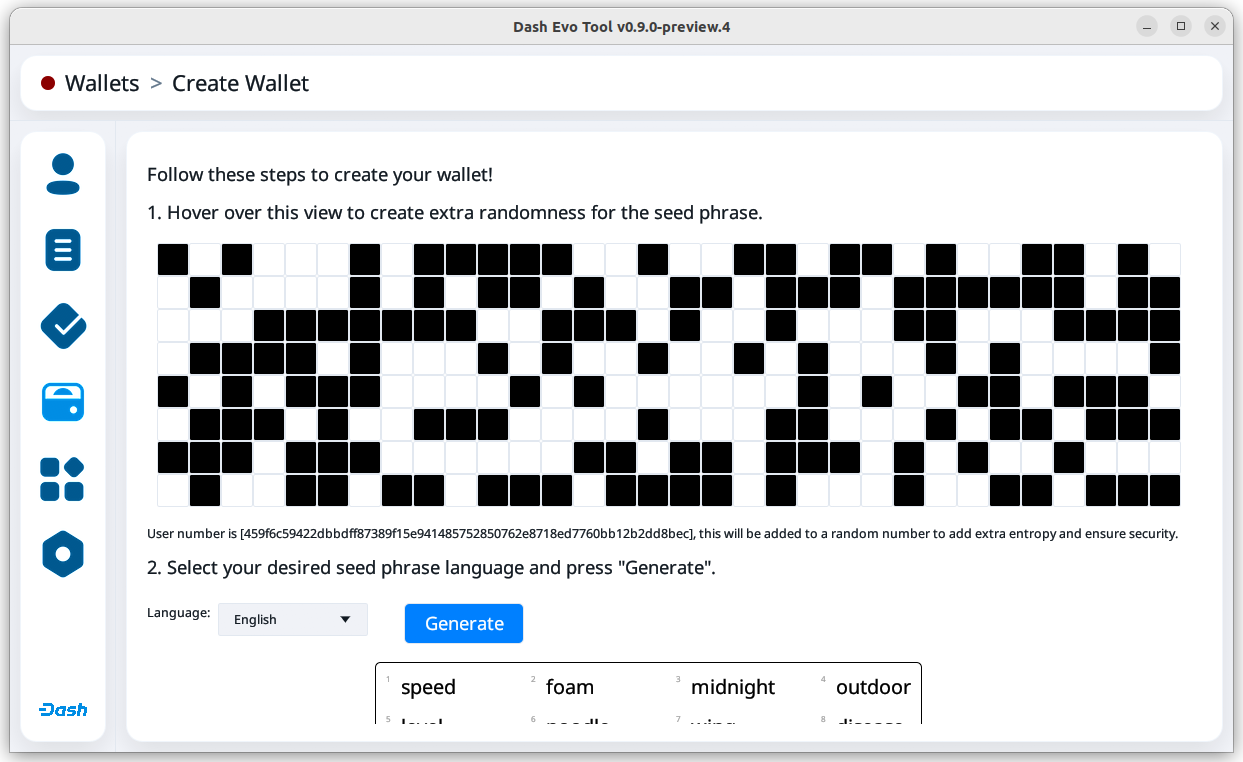This screenshot has width=1243, height=762.
Task: Go back to Wallets via the breadcrumb
Action: tap(102, 84)
